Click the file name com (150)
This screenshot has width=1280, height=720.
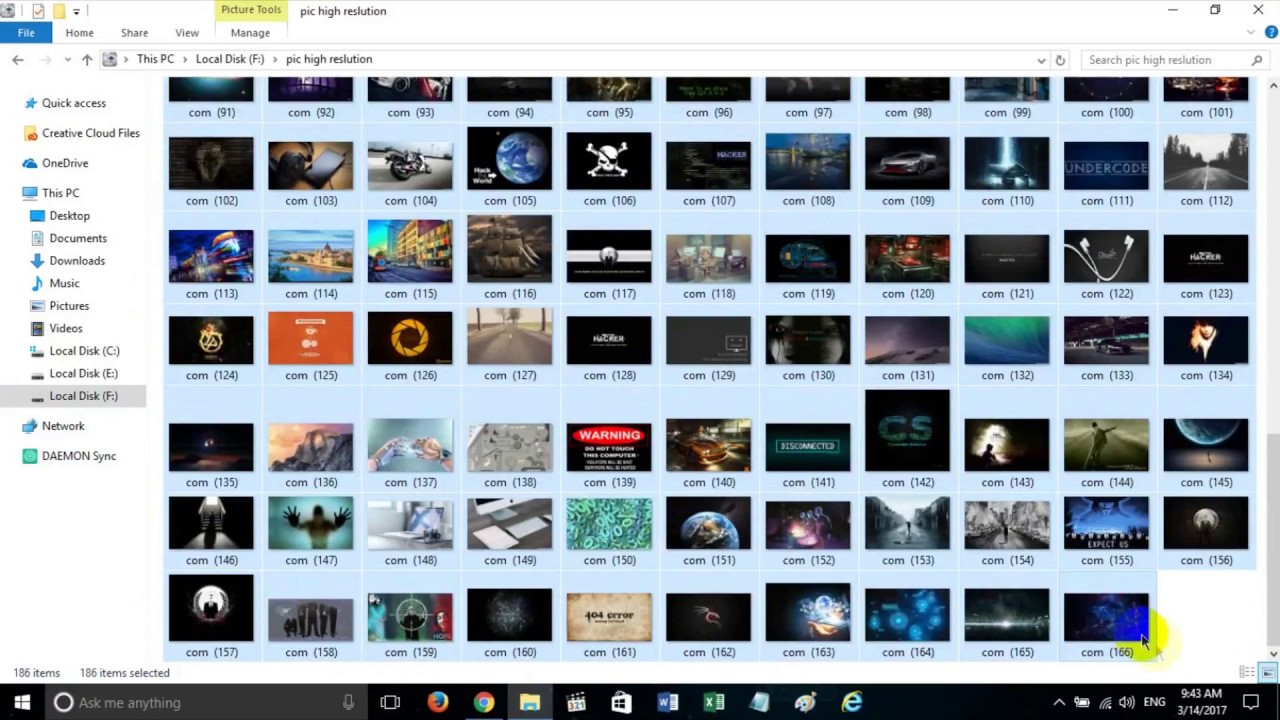pos(609,560)
